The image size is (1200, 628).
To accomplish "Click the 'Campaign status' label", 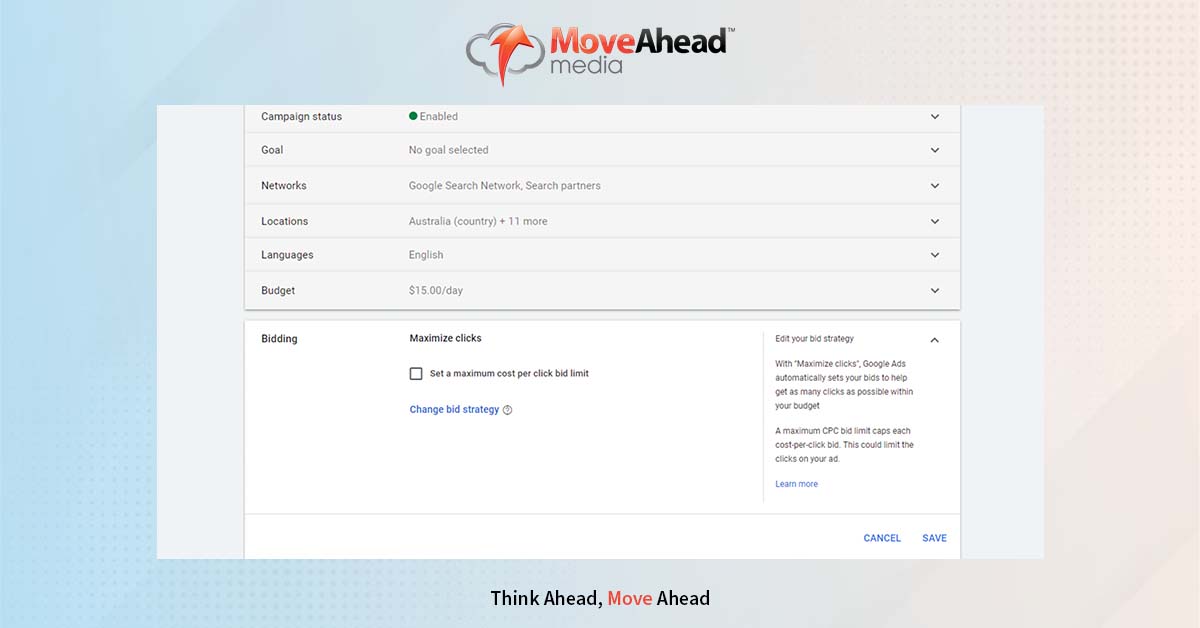I will click(x=301, y=117).
